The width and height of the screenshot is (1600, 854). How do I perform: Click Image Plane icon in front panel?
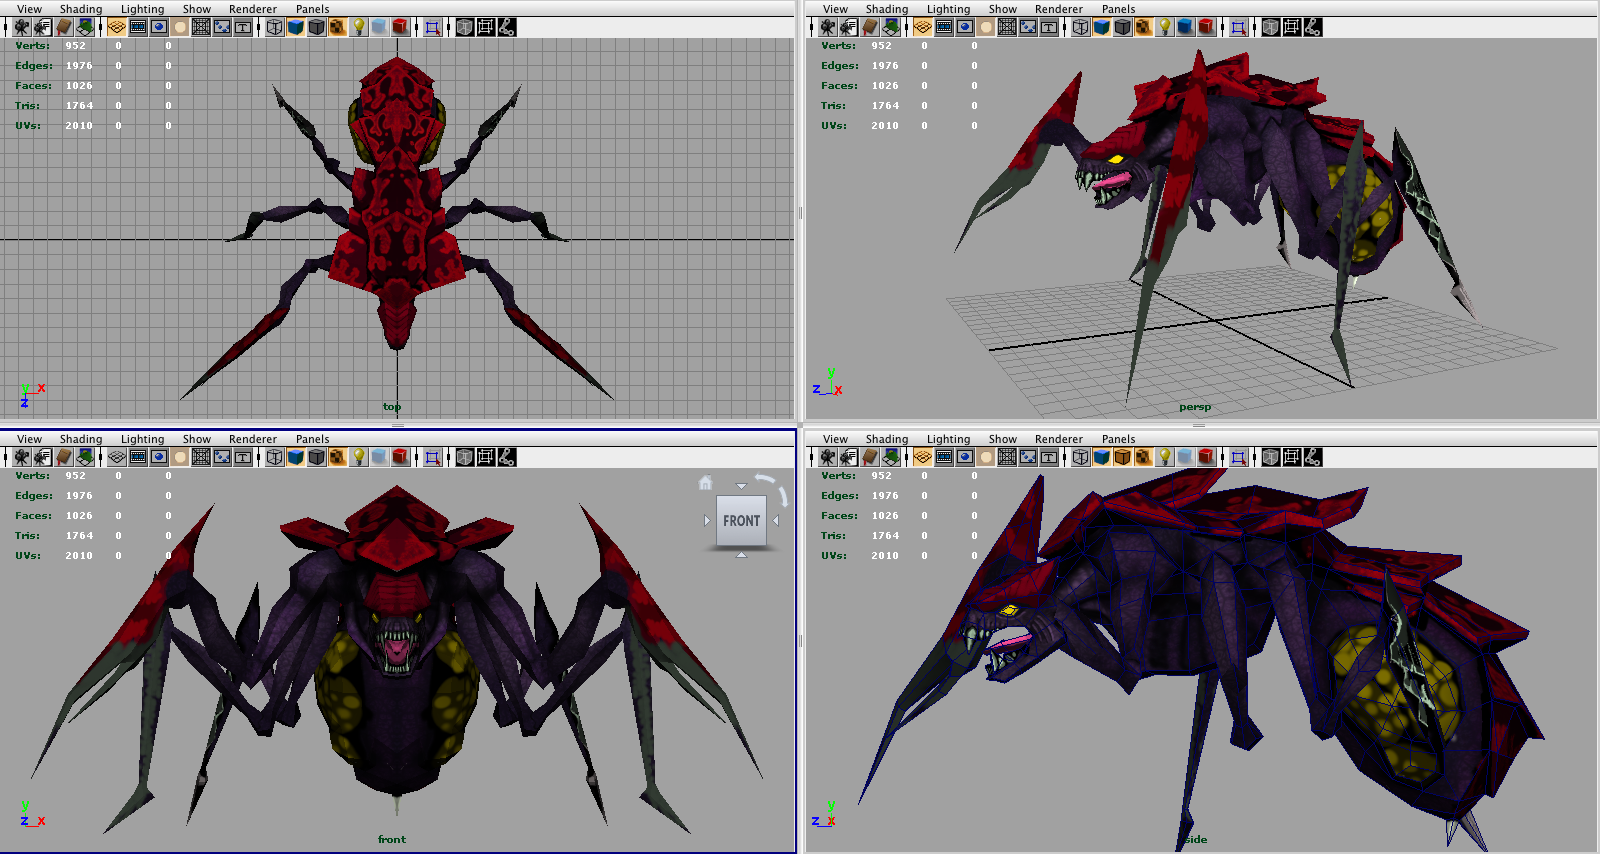coord(85,457)
